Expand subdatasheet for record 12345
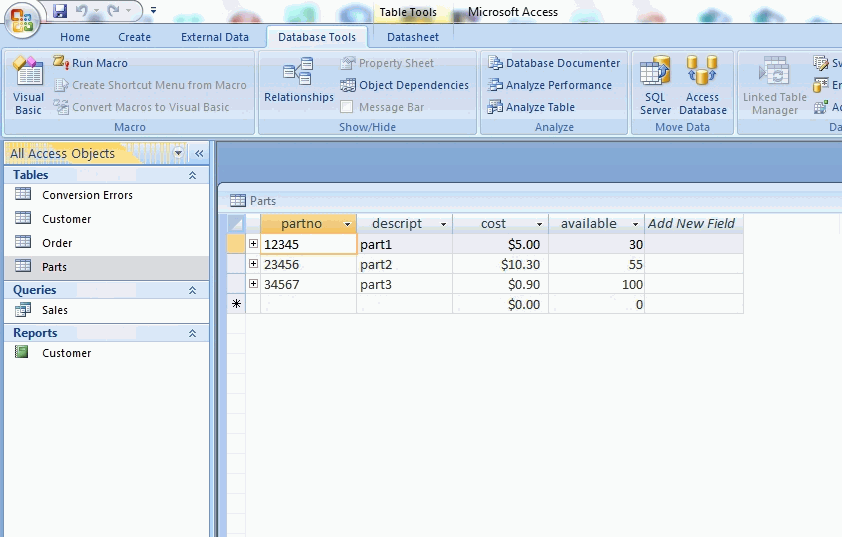Screen dimensions: 842x537 tap(253, 244)
